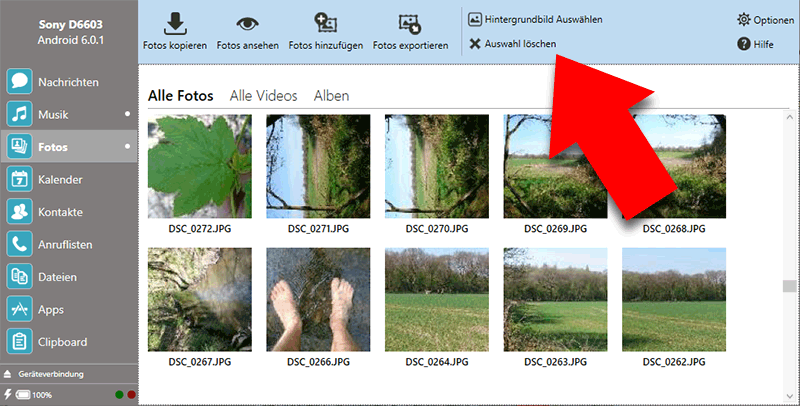This screenshot has height=406, width=800.
Task: Open the Hilfe help link
Action: 757,44
